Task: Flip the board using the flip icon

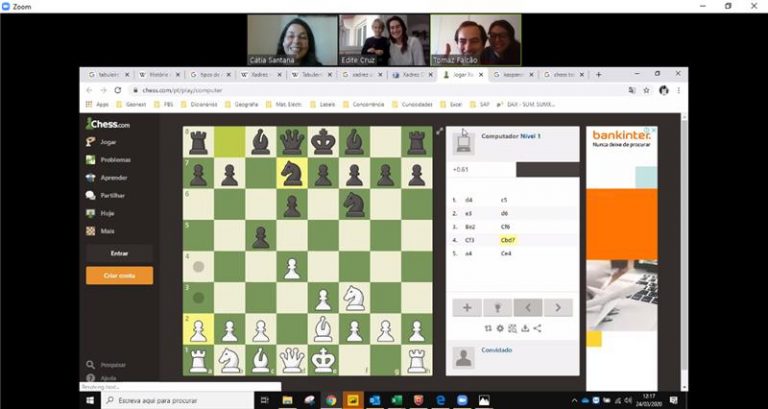Action: [x=487, y=328]
